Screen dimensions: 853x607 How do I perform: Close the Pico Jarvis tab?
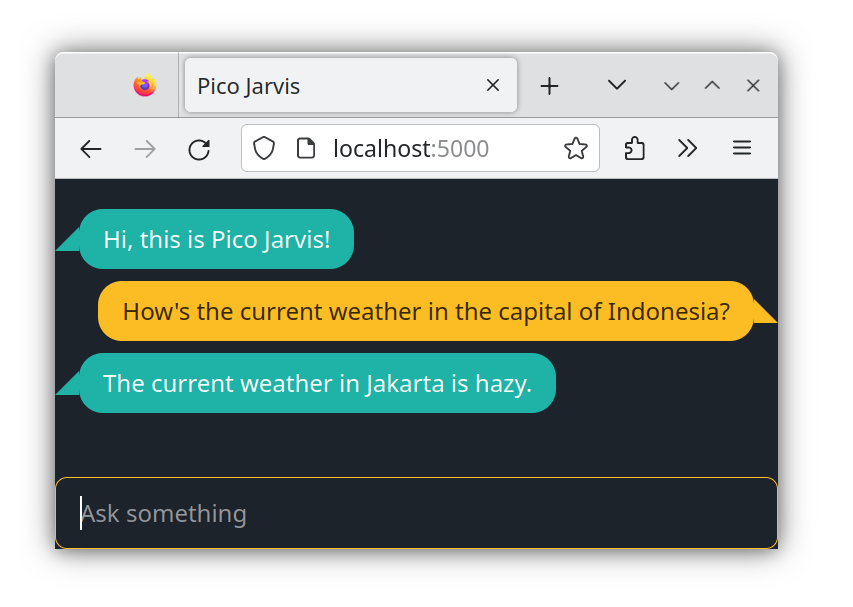click(x=493, y=85)
